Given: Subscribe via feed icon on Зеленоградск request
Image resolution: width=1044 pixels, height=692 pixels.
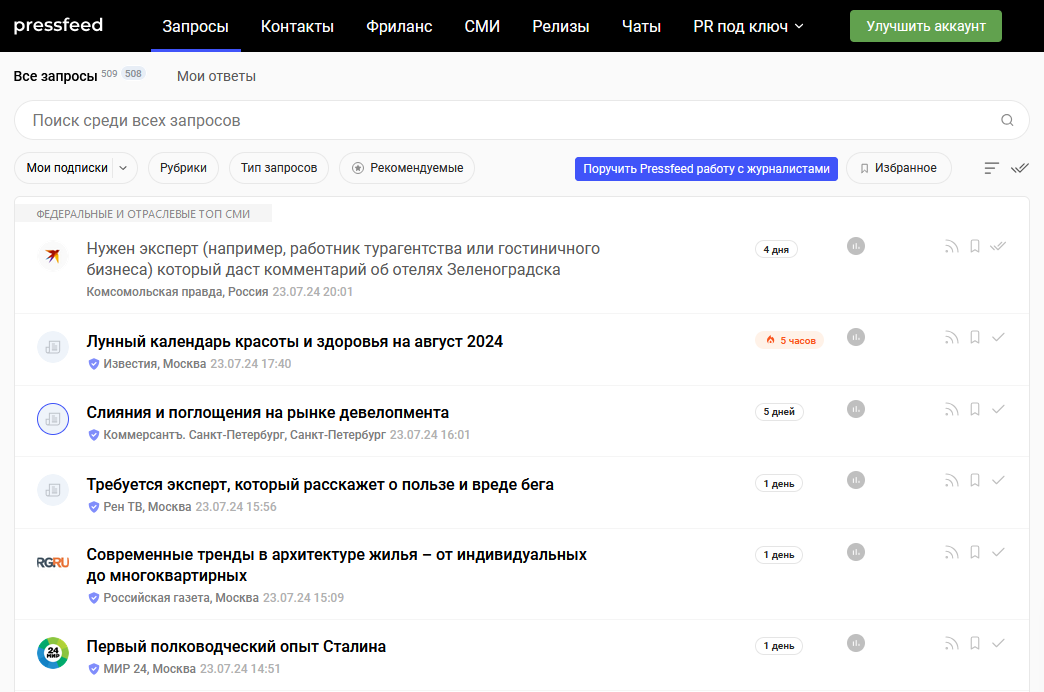Looking at the screenshot, I should (951, 246).
